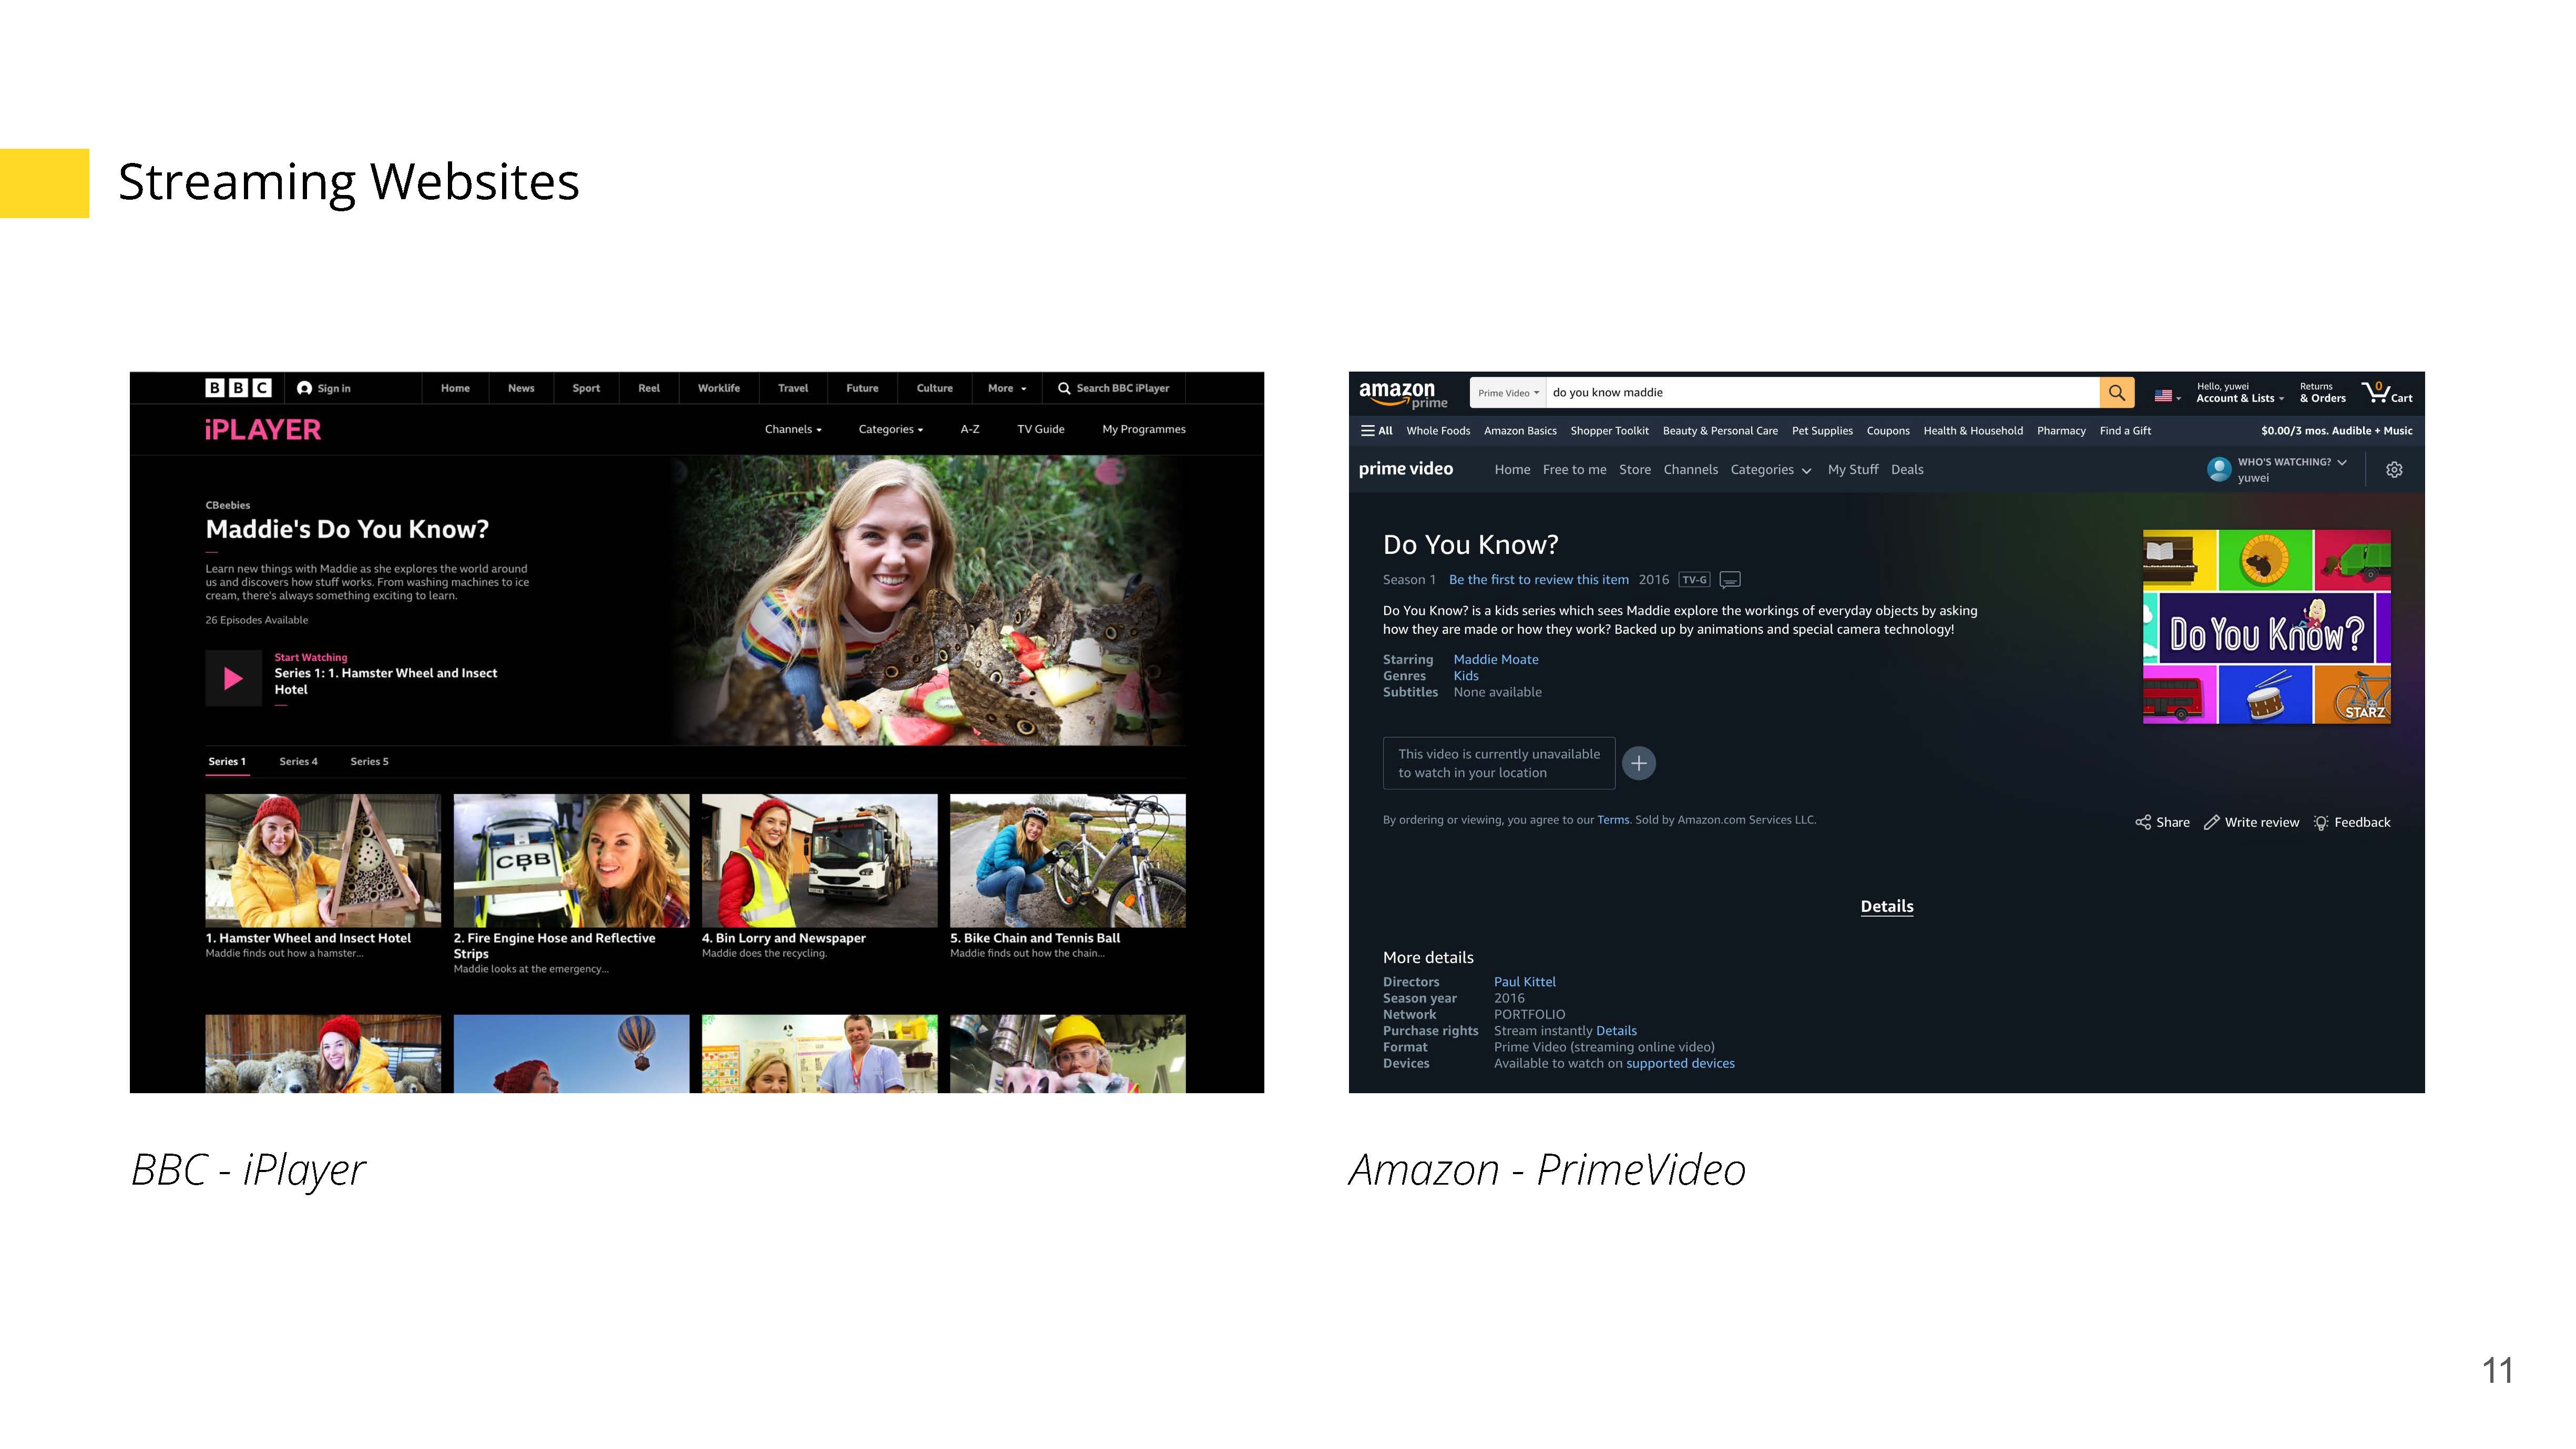Click the orange Amazon search button
This screenshot has width=2576, height=1449.
pyautogui.click(x=2116, y=393)
